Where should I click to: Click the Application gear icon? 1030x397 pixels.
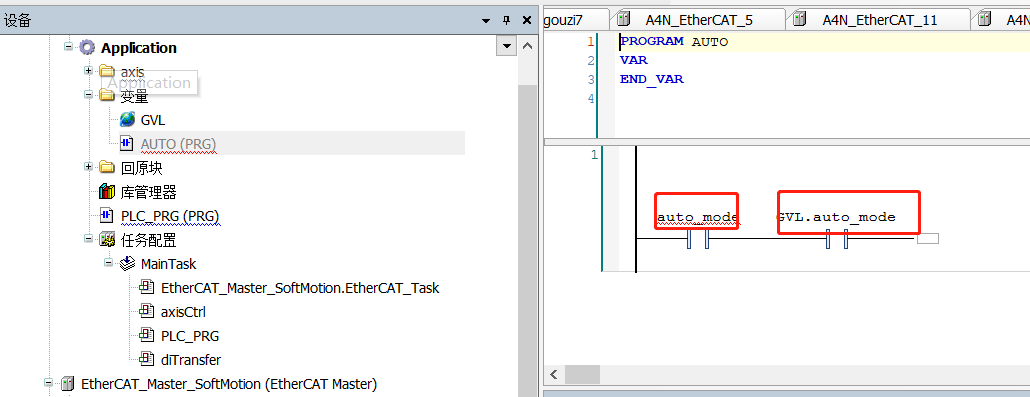click(x=87, y=47)
